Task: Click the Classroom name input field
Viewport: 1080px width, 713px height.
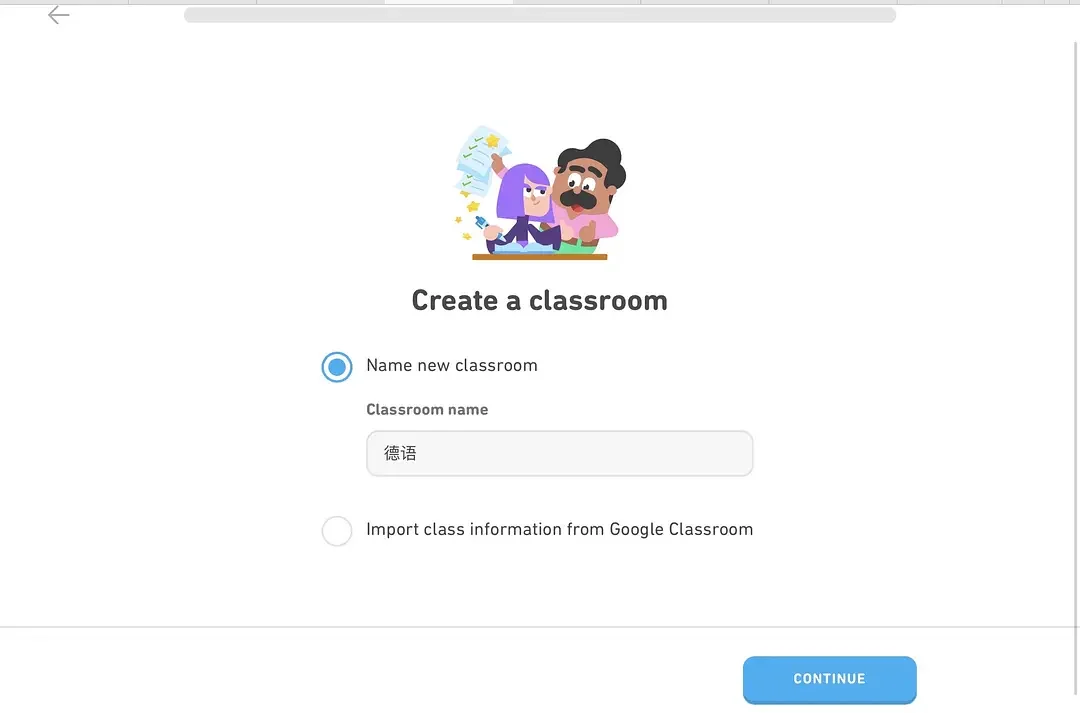Action: pyautogui.click(x=559, y=453)
